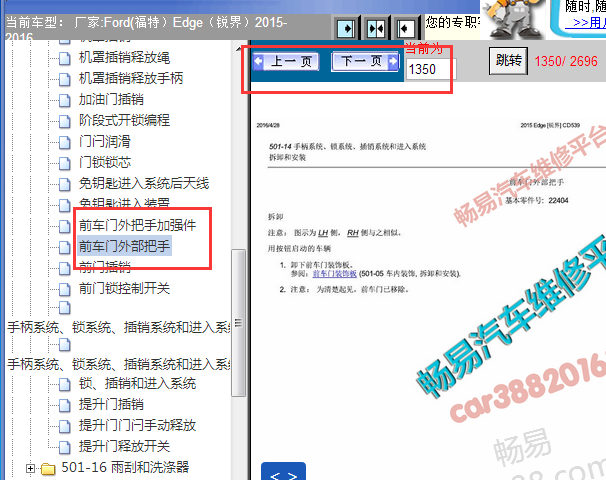
Task: Select 加油门插销 tree item
Action: click(x=111, y=100)
